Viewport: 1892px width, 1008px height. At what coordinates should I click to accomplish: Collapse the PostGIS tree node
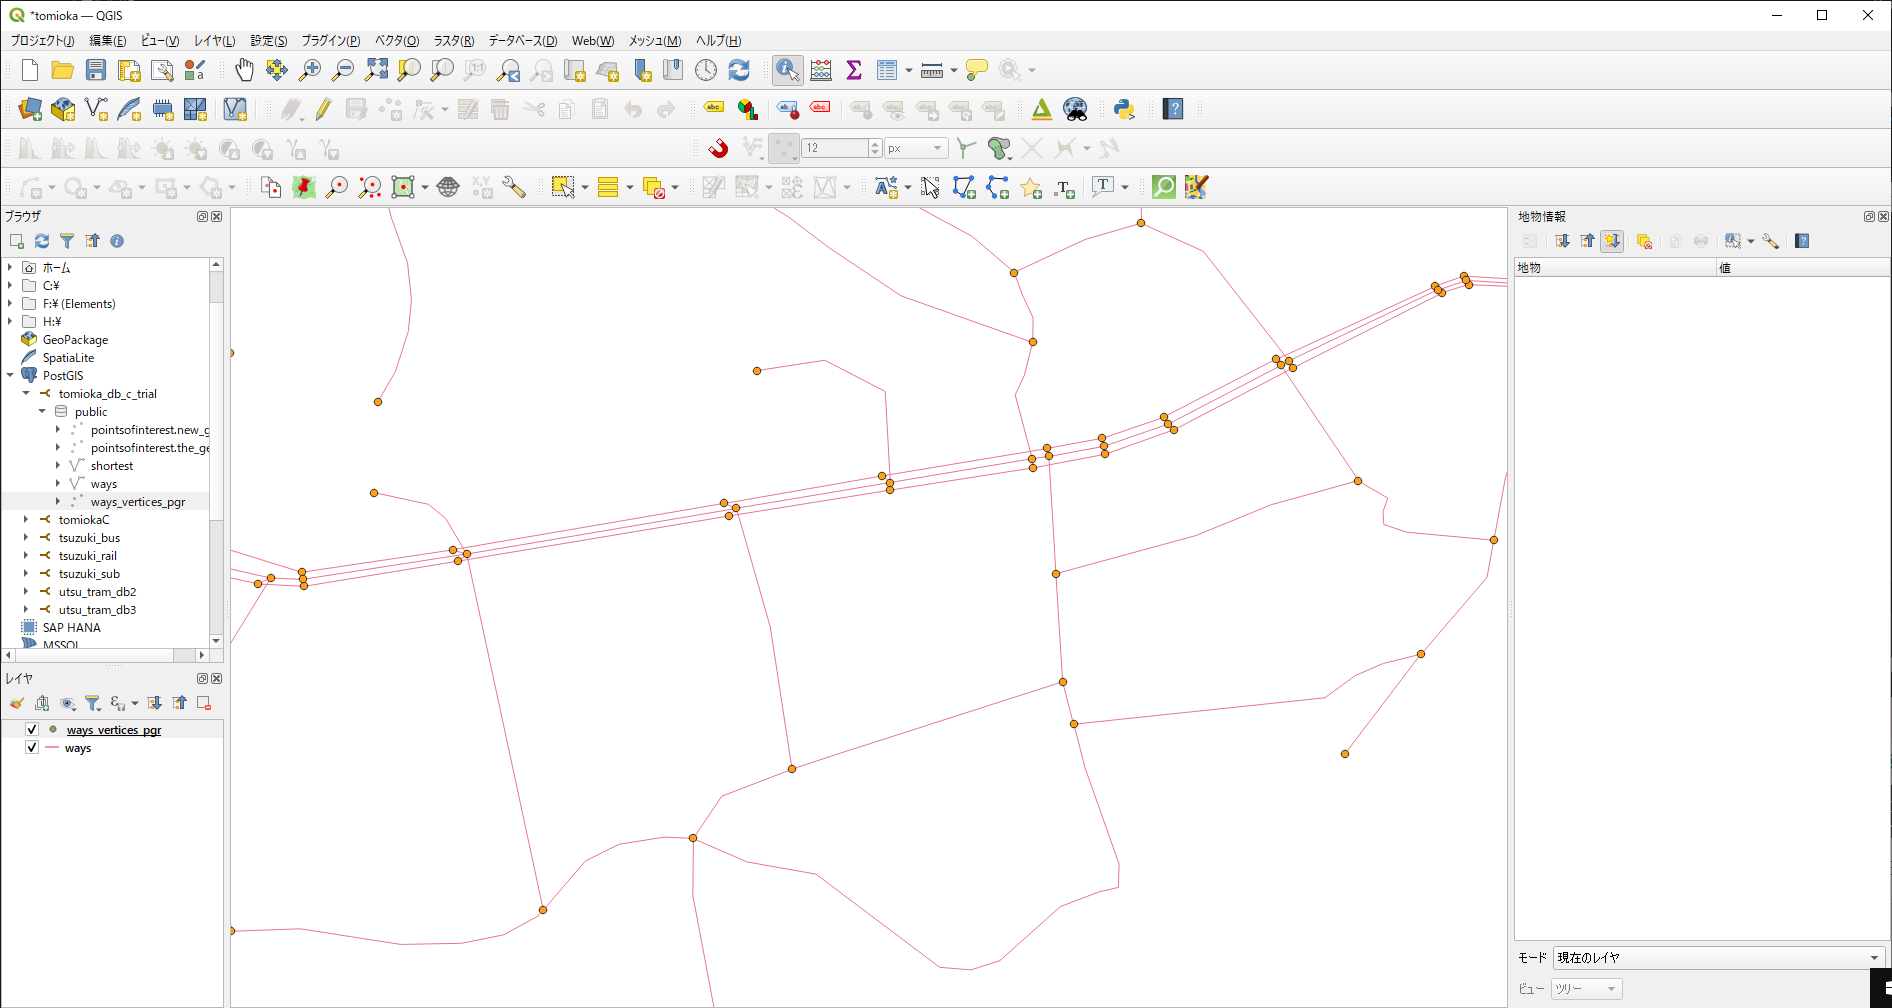(11, 376)
